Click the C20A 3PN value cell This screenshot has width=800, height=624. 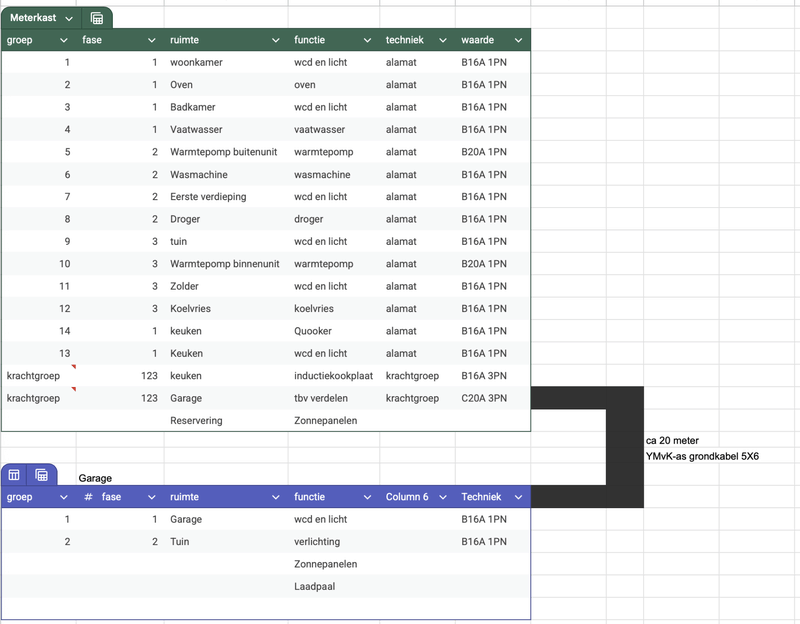coord(484,398)
